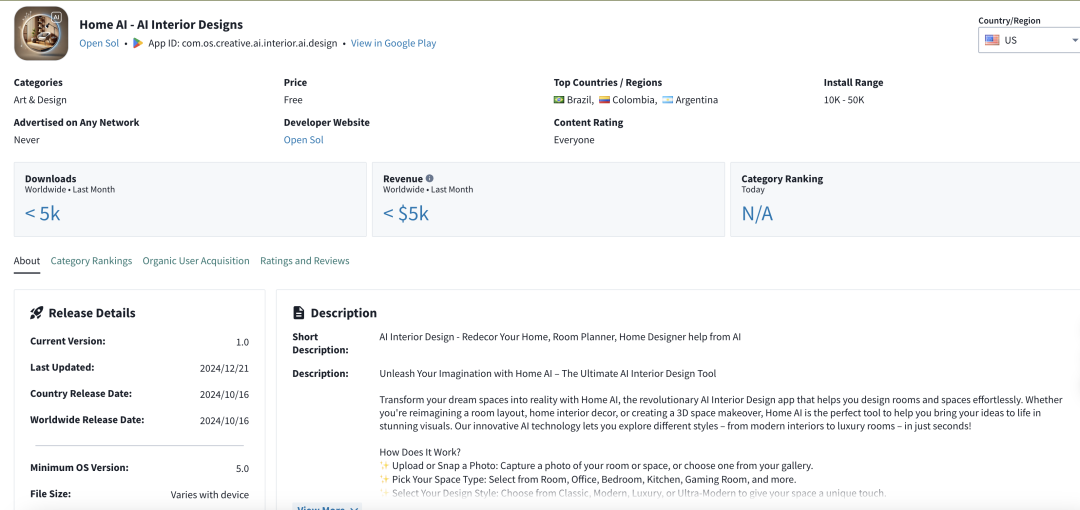Viewport: 1080px width, 510px height.
Task: Switch to the About tab
Action: [27, 261]
